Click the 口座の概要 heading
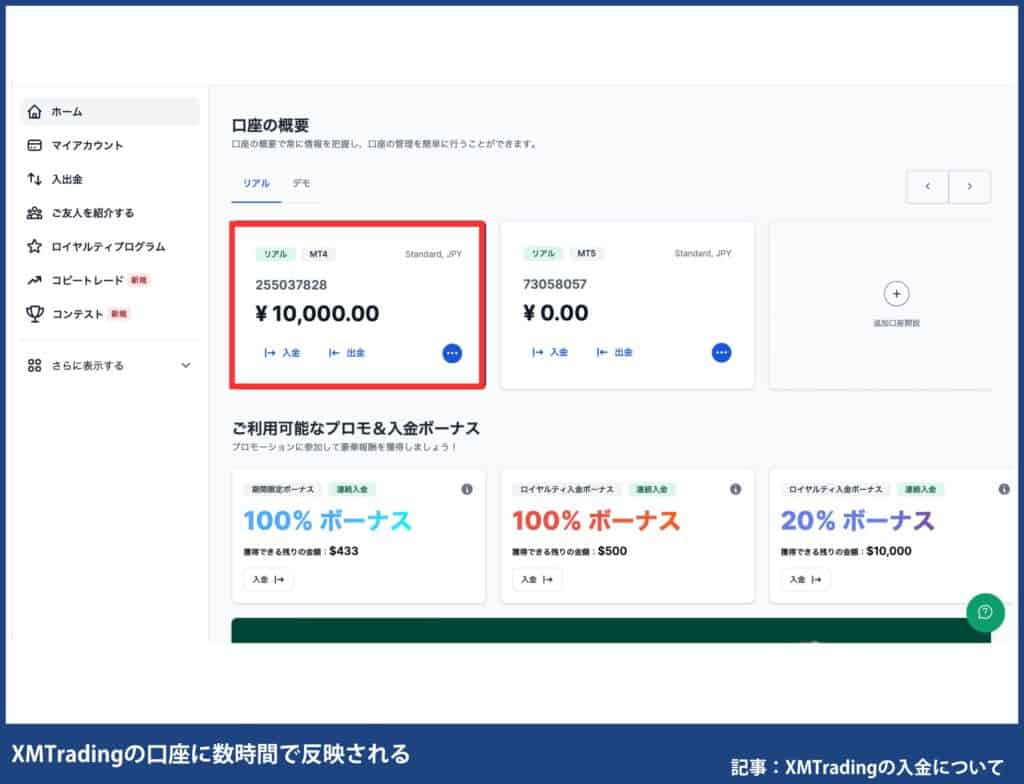The height and width of the screenshot is (784, 1024). point(270,125)
